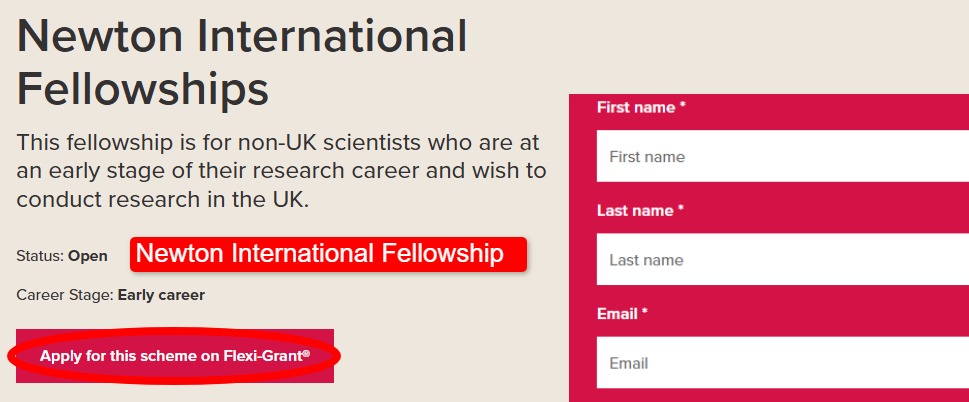Click the "Last name *" field label
969x402 pixels.
[x=636, y=210]
